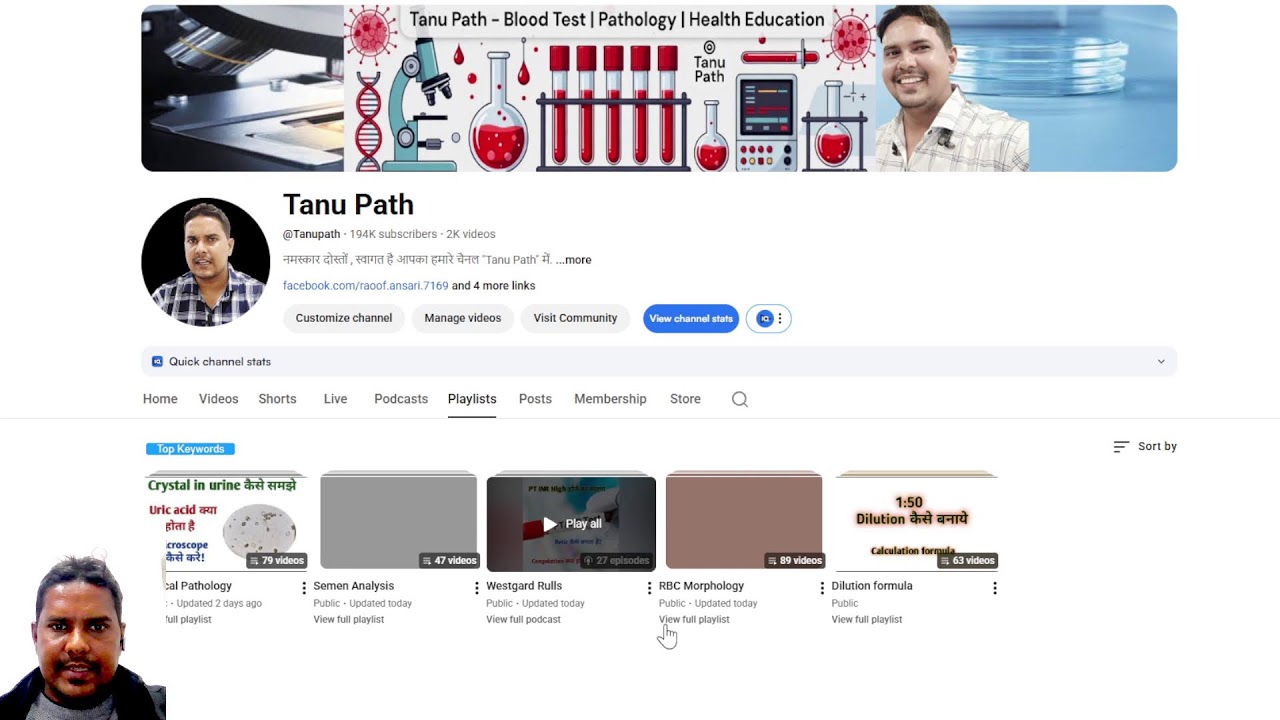View full playlist for RBC Morphology
Screen dimensions: 1280x720
click(x=694, y=620)
